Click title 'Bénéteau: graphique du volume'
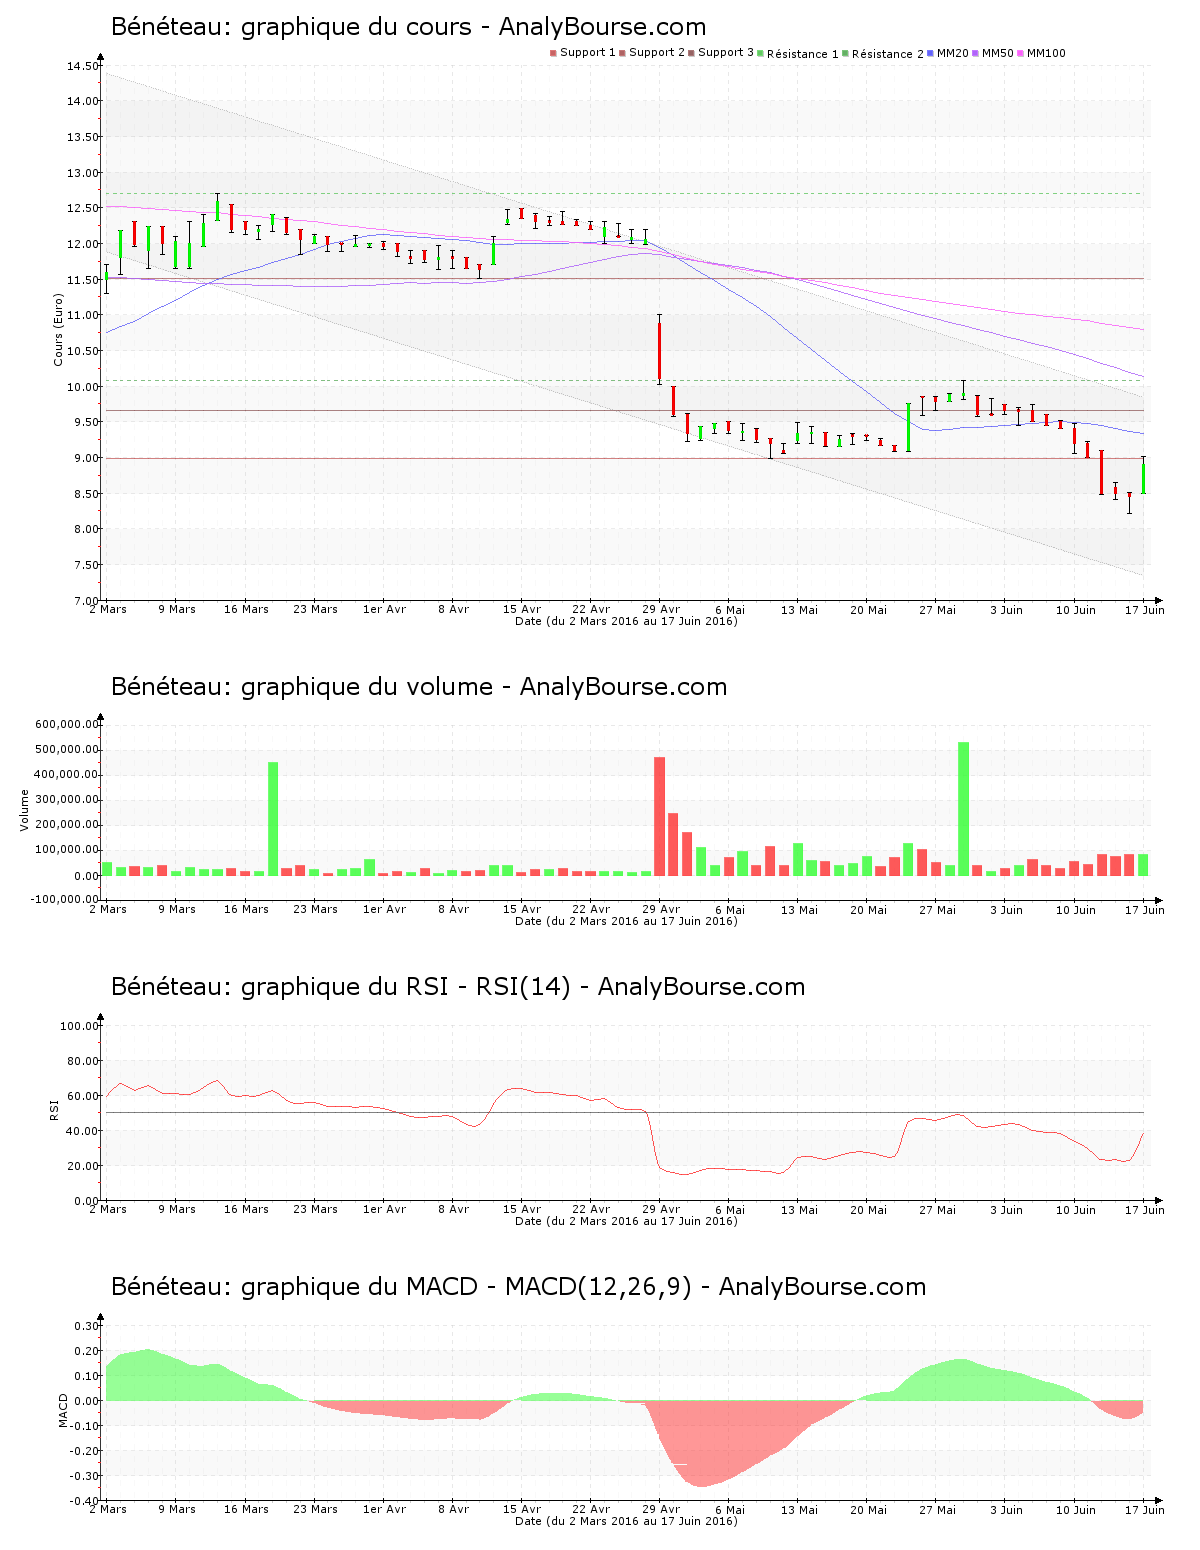Viewport: 1200px width, 1550px height. click(302, 687)
